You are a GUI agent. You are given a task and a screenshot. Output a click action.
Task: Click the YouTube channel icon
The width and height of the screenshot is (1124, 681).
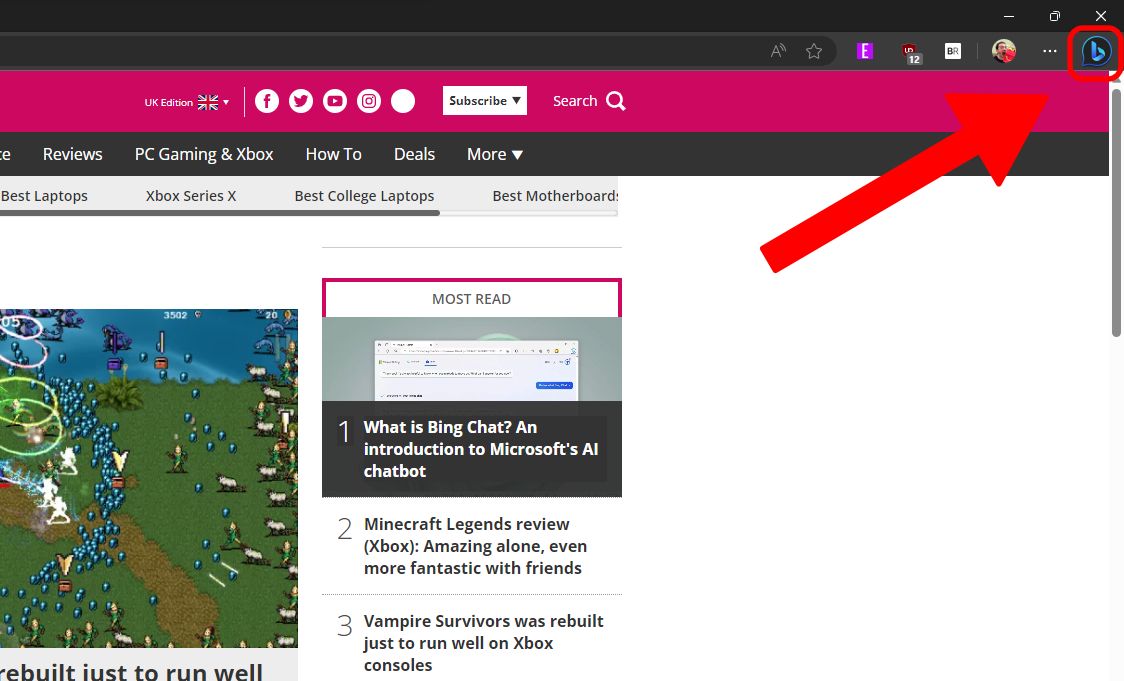click(x=334, y=100)
